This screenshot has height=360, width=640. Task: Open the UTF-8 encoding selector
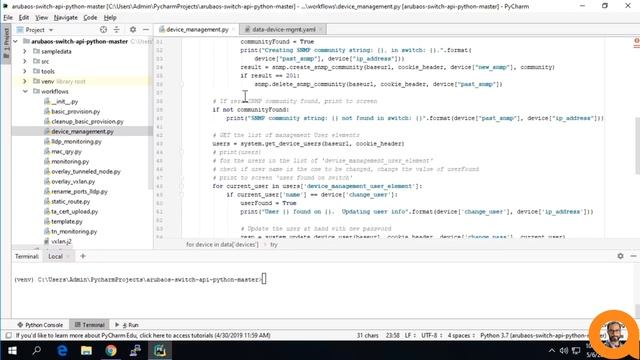click(431, 336)
